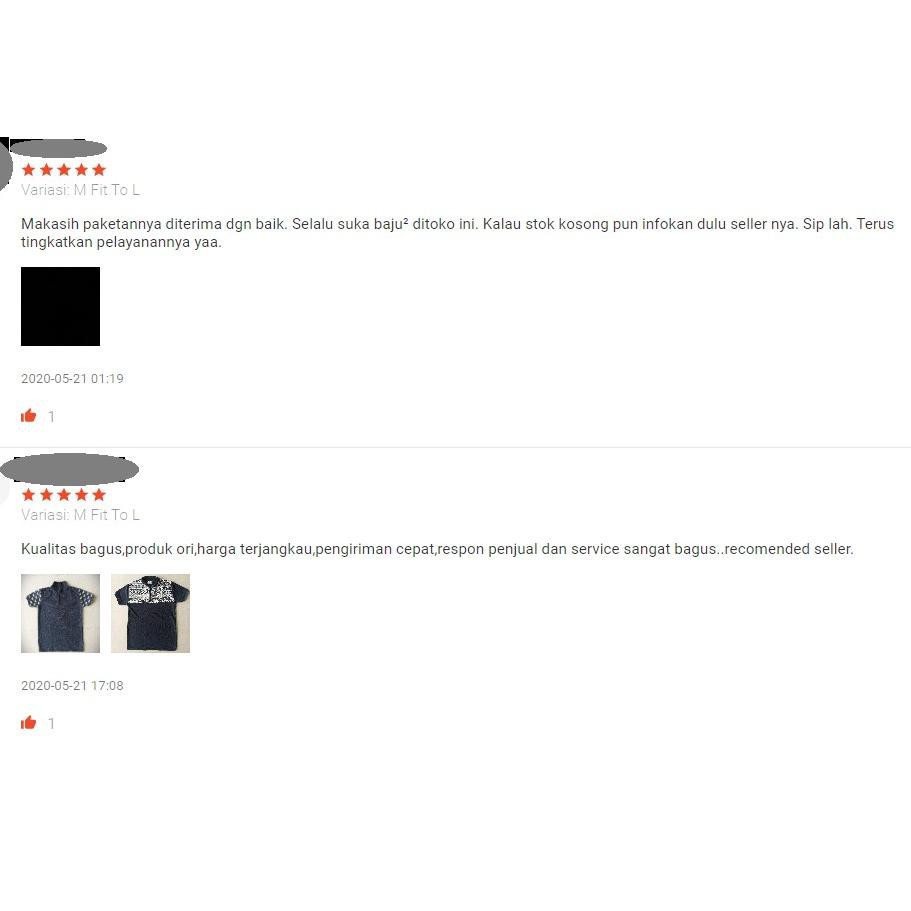Click the review text starting with "Kualitas bagus"

pos(437,548)
